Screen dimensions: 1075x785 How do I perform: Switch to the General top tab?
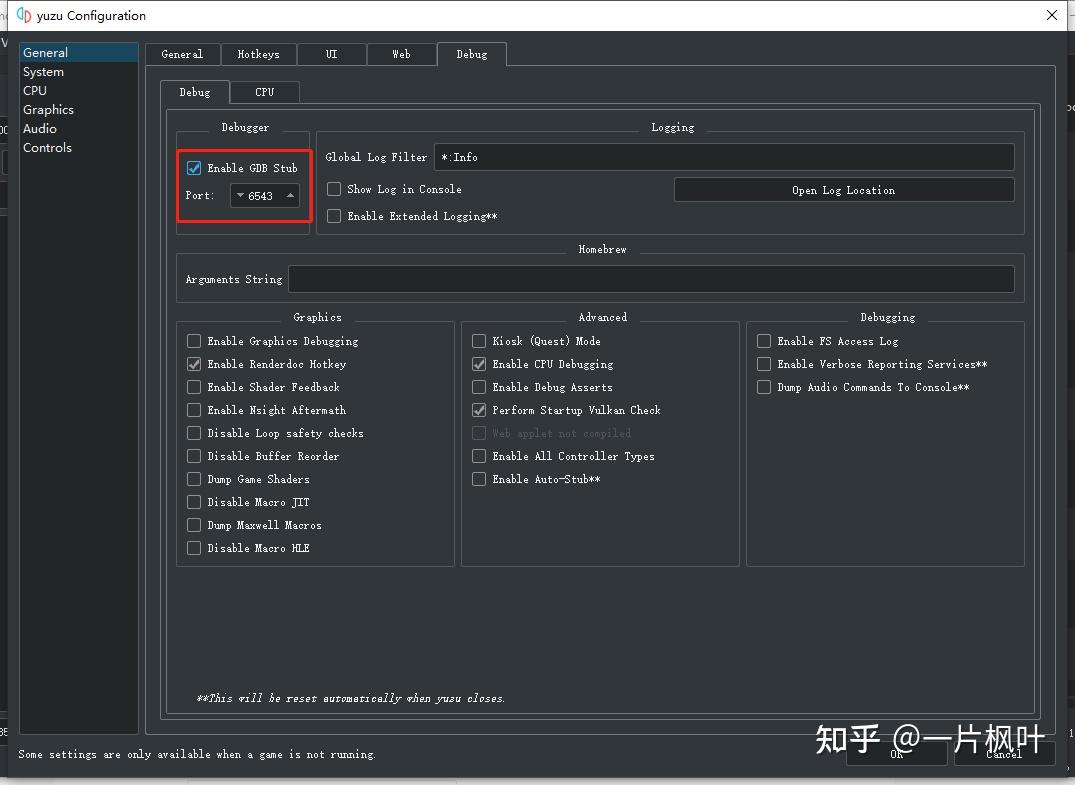(x=182, y=54)
